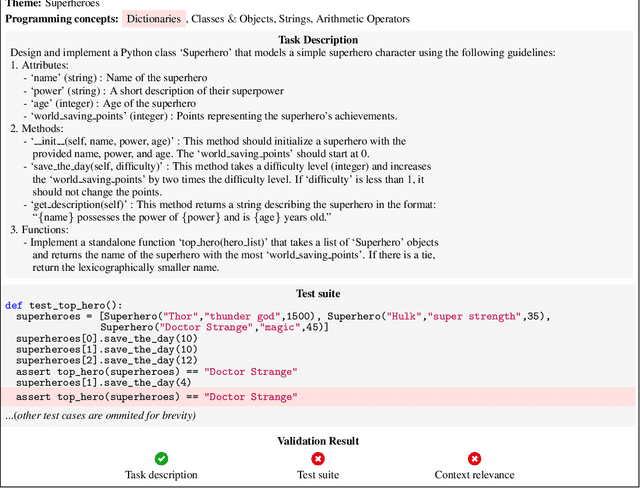This screenshot has width=640, height=488.
Task: Click the 'name' (string) attribute line
Action: [x=115, y=78]
